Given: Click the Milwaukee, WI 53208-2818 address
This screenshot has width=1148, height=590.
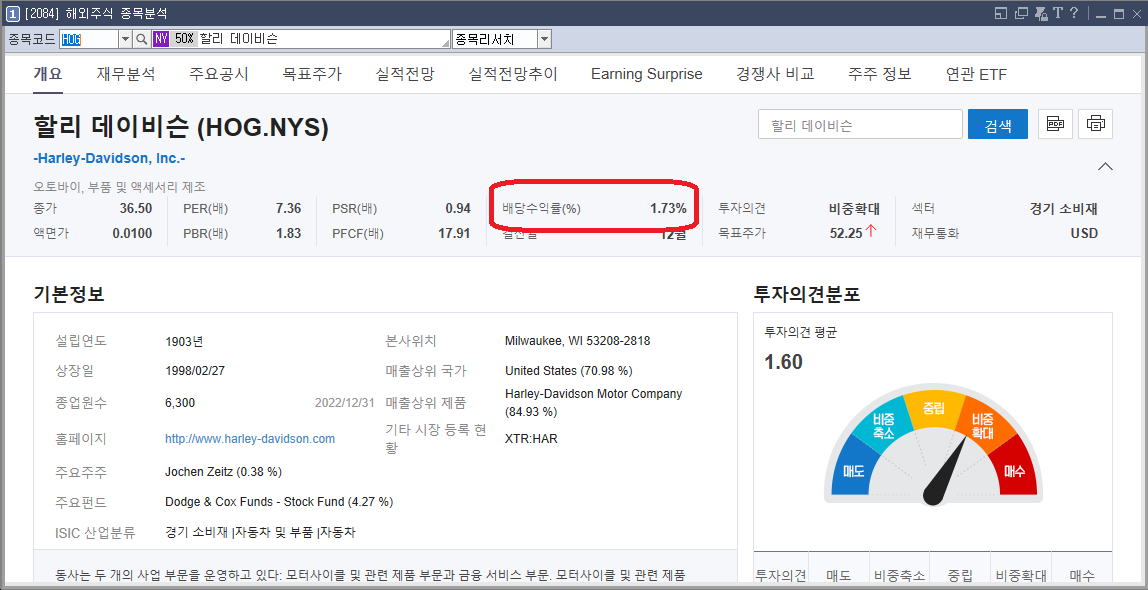Looking at the screenshot, I should (578, 341).
